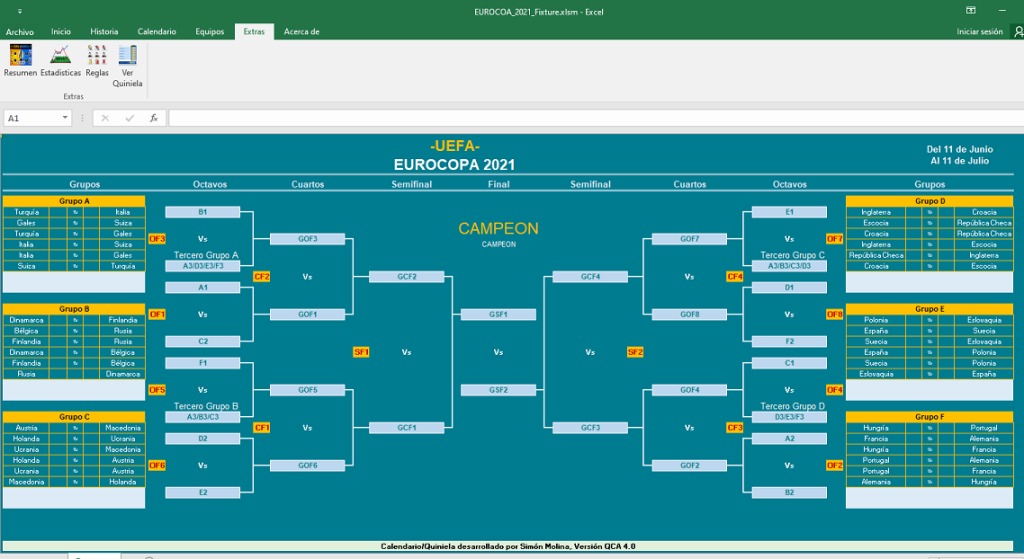Select the CF2 quarterfinal label

[x=262, y=276]
